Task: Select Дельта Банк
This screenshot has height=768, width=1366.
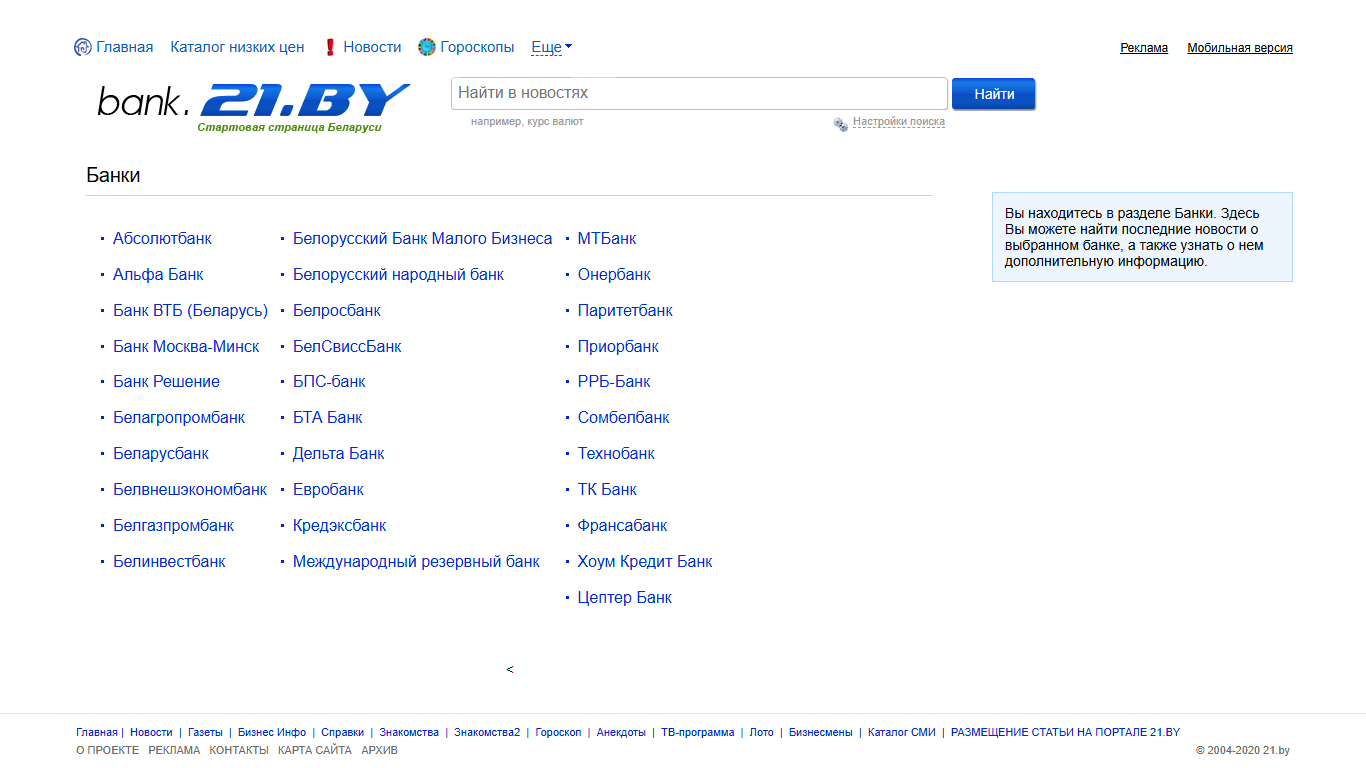Action: pos(338,454)
